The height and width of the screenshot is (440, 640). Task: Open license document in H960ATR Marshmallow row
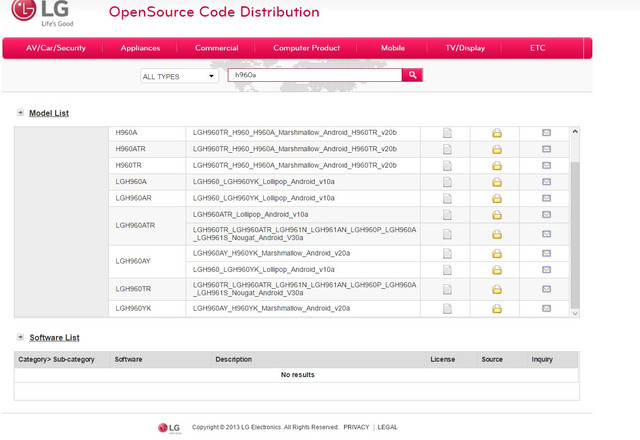(x=447, y=149)
